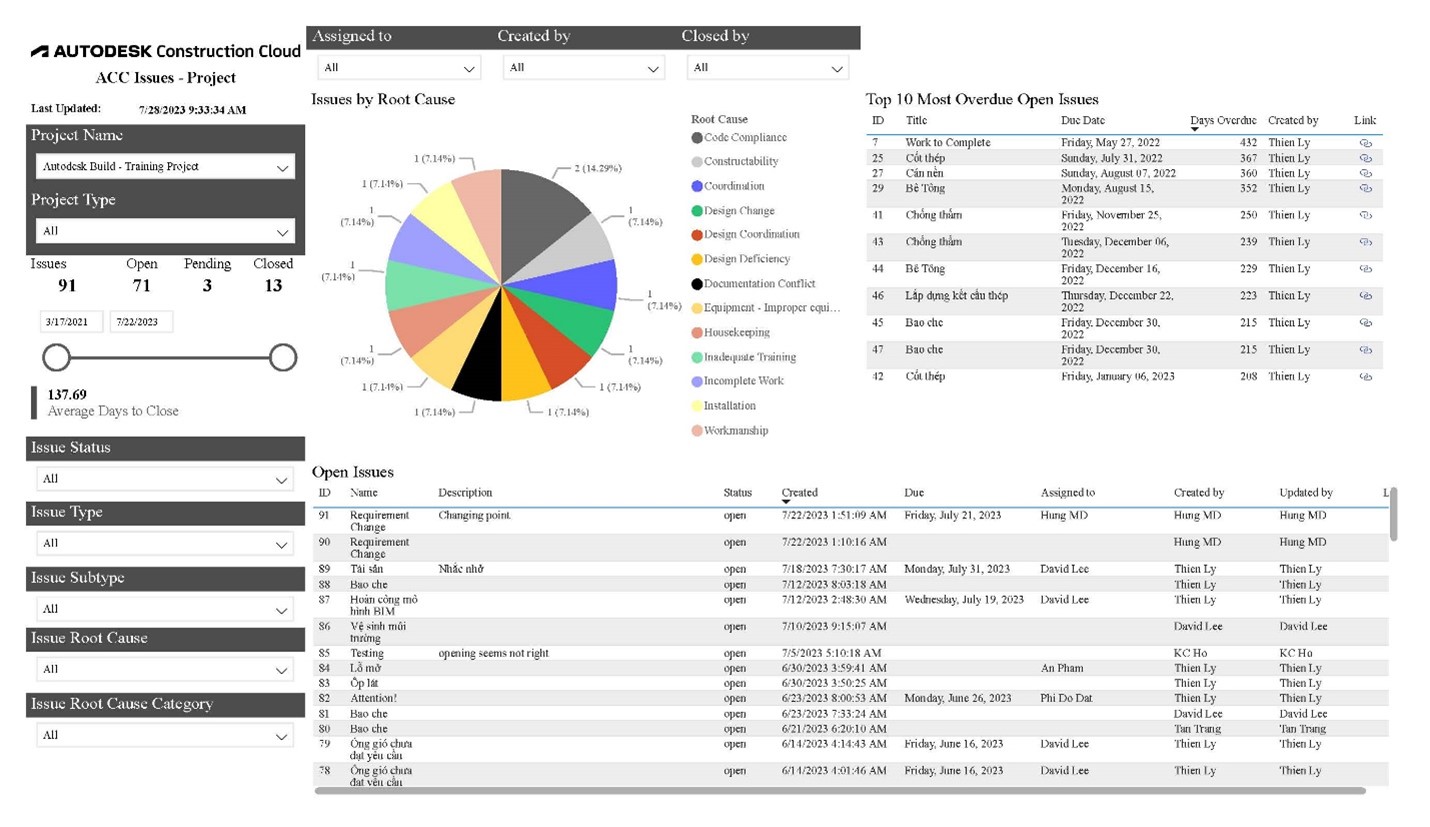Screen dimensions: 1430x827
Task: Click the Documentation Conflict legend color dot
Action: click(x=697, y=284)
